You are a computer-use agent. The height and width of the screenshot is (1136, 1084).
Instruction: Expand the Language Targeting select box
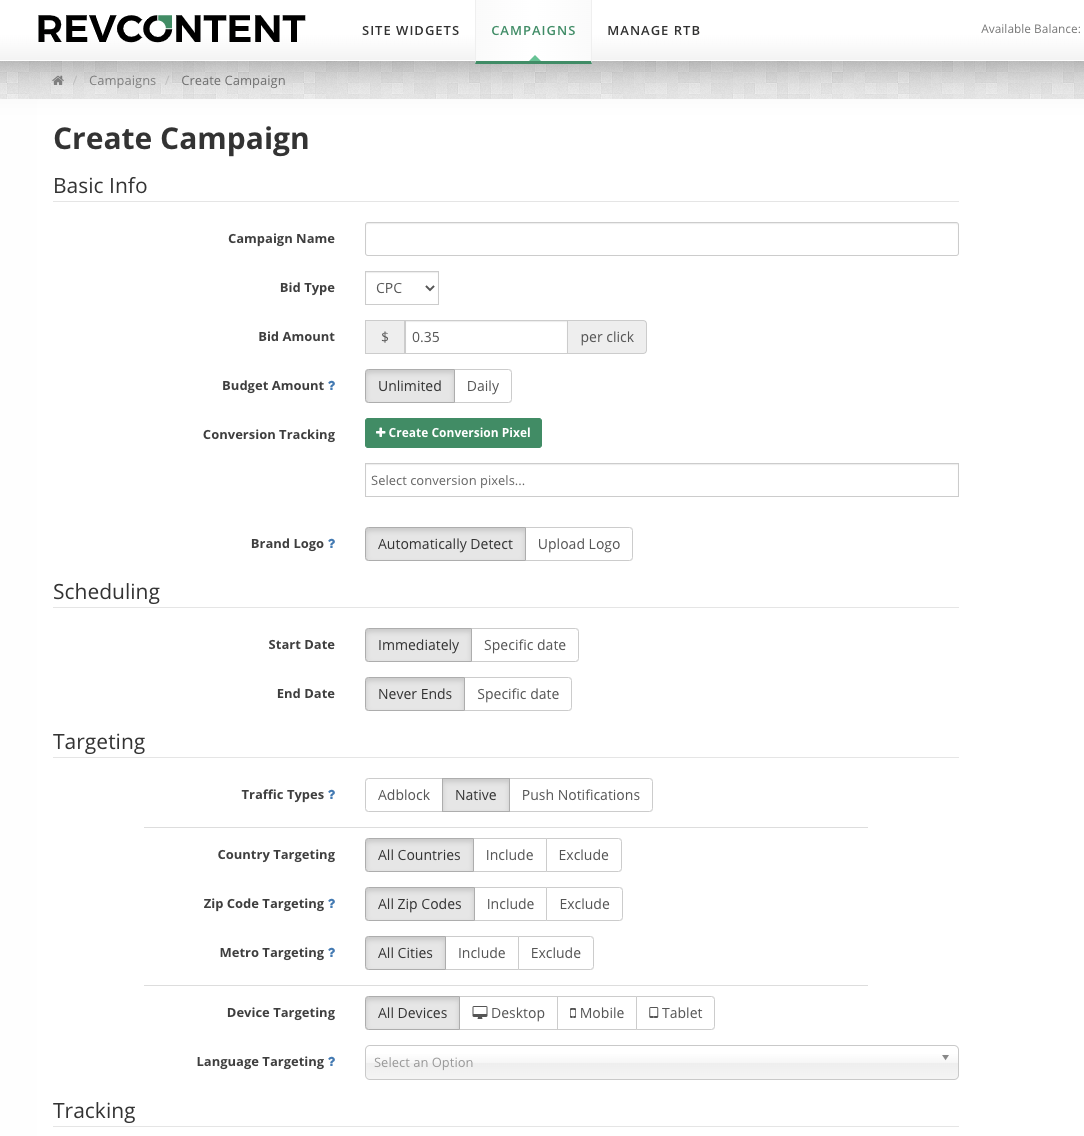click(661, 1062)
